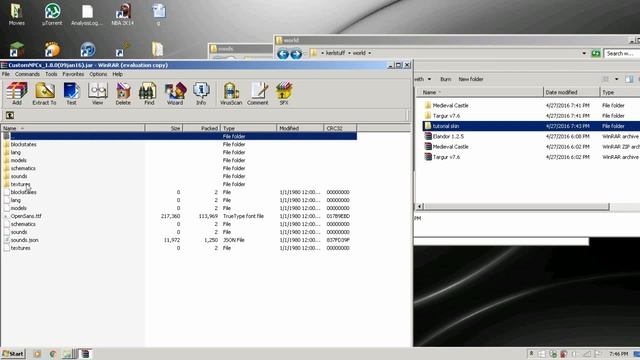Click the Chrome taskbar icon
The width and height of the screenshot is (640, 360).
(53, 354)
